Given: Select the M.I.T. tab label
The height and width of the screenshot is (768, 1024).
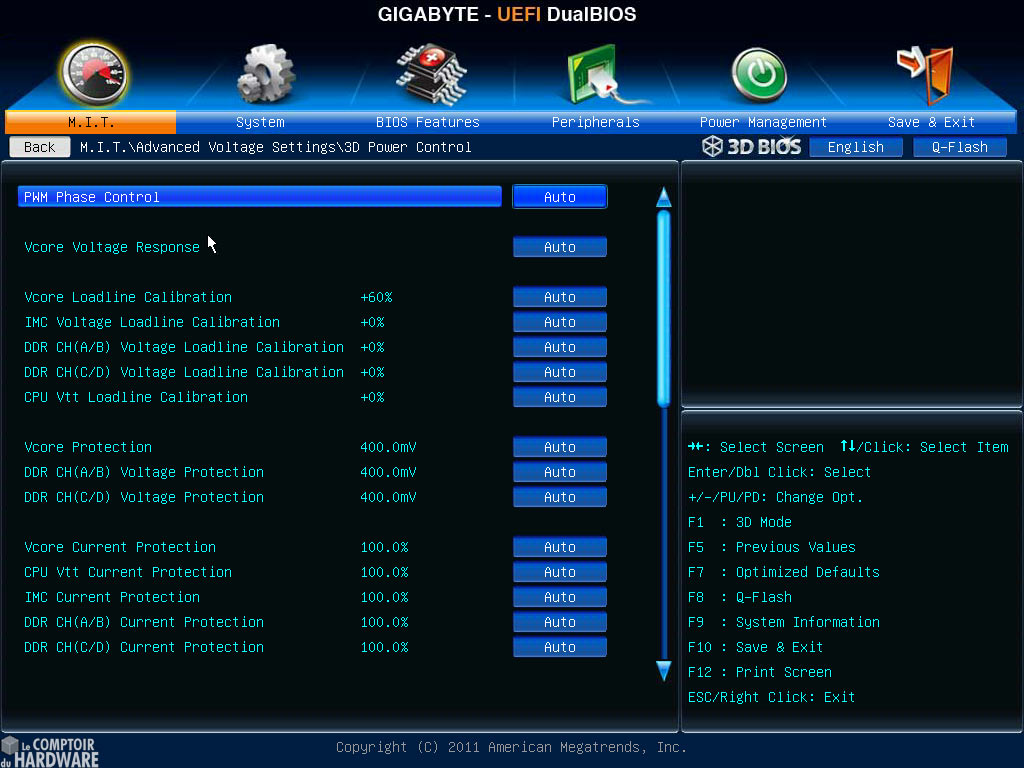Looking at the screenshot, I should (90, 121).
